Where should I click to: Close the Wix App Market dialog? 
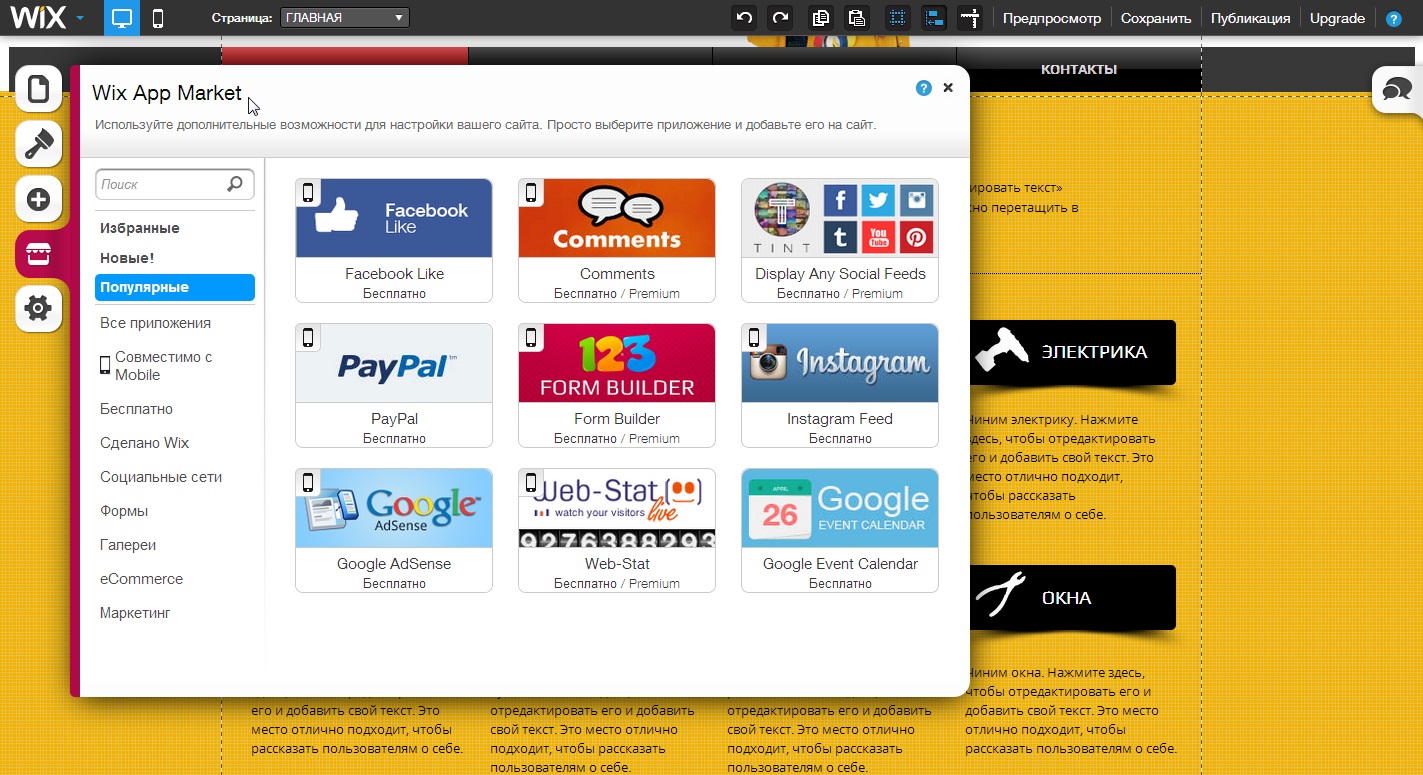(948, 88)
